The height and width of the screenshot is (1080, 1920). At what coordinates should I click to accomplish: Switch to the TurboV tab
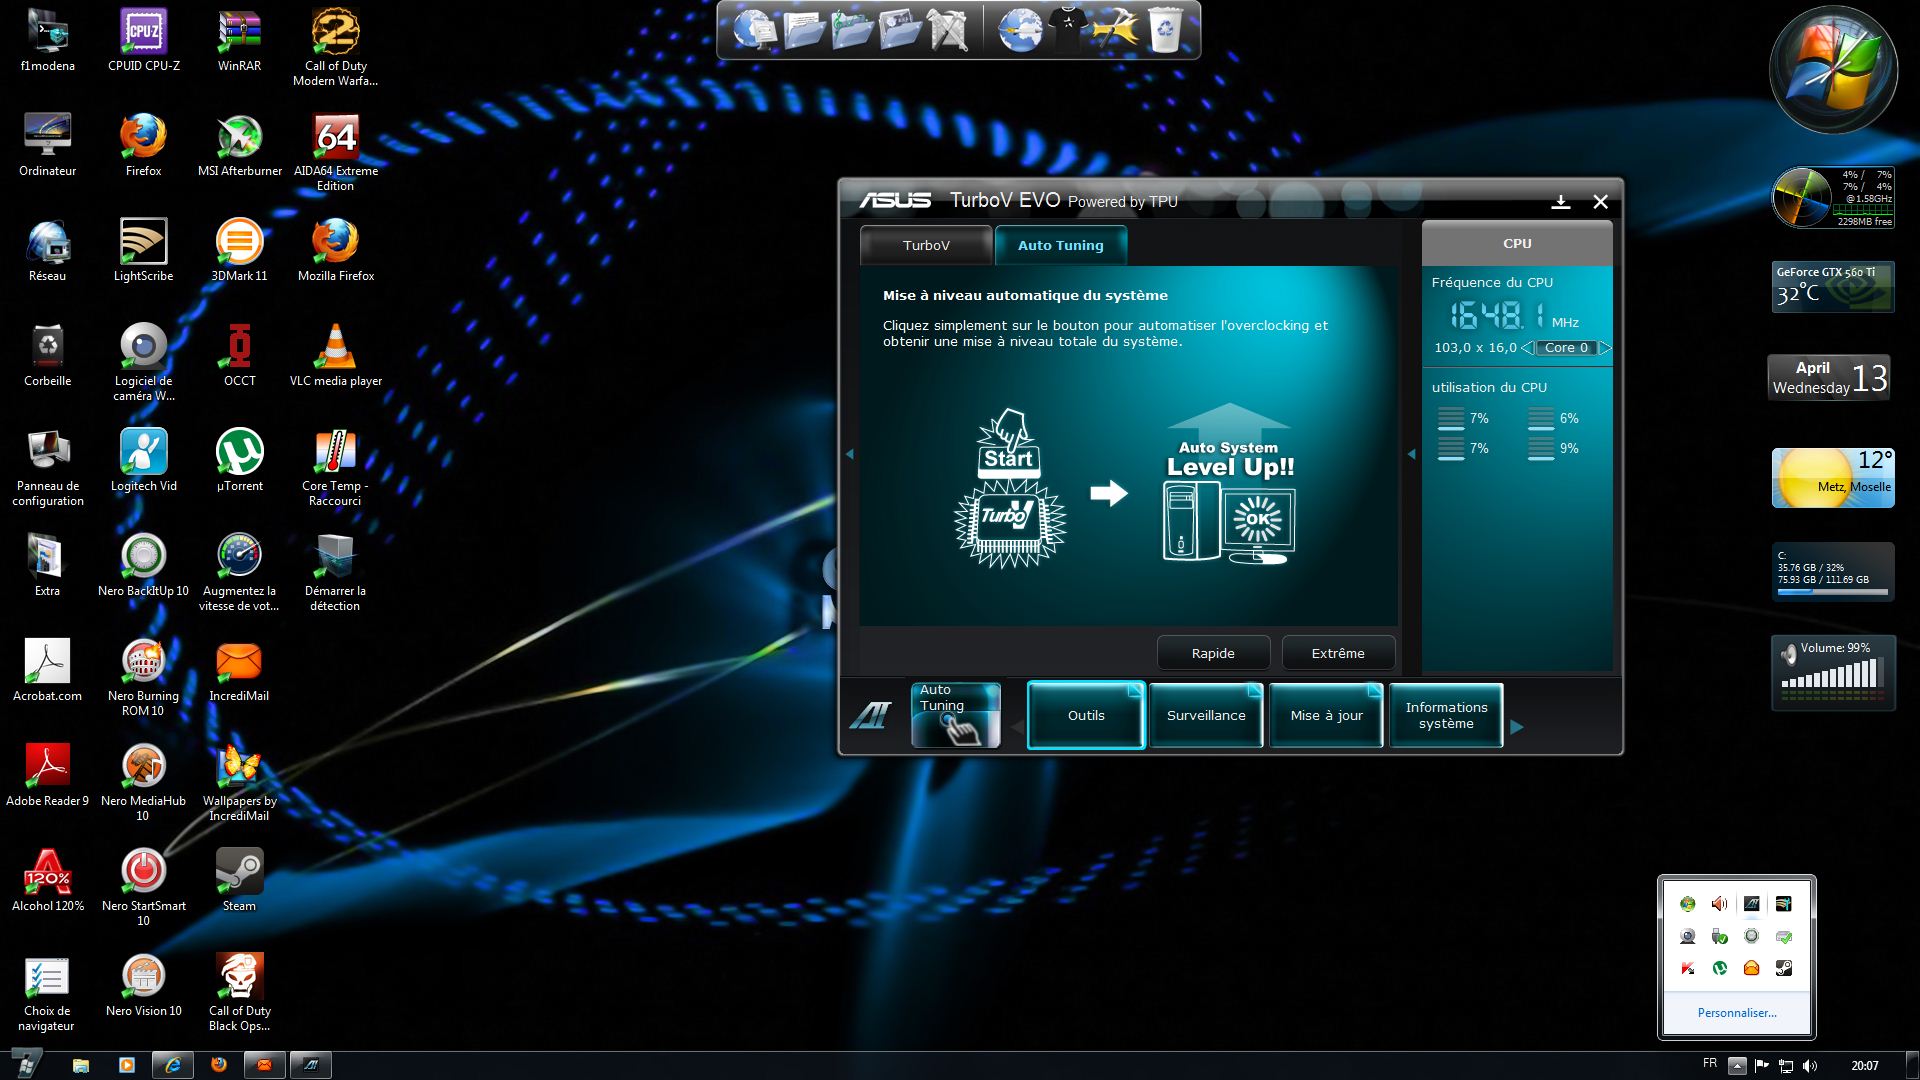926,245
